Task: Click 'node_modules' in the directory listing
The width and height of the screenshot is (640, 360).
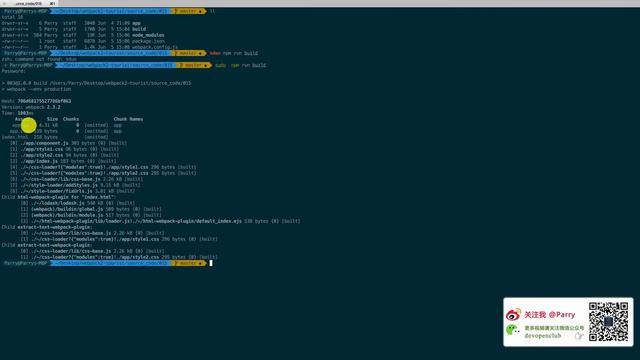Action: coord(148,35)
